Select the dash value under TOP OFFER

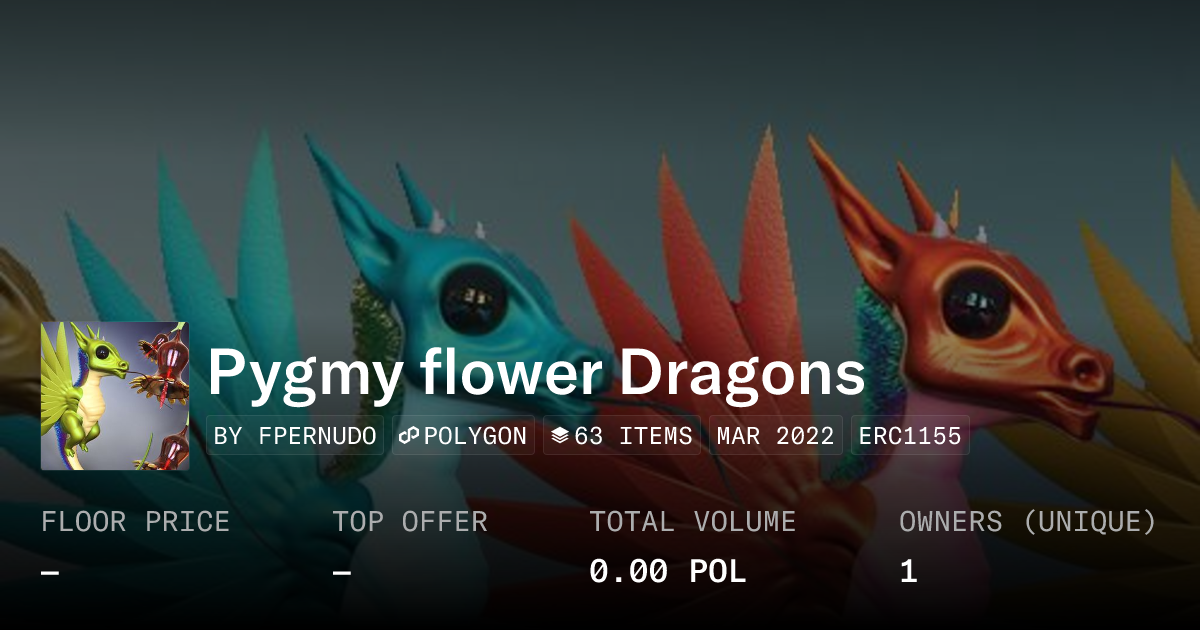pyautogui.click(x=342, y=572)
